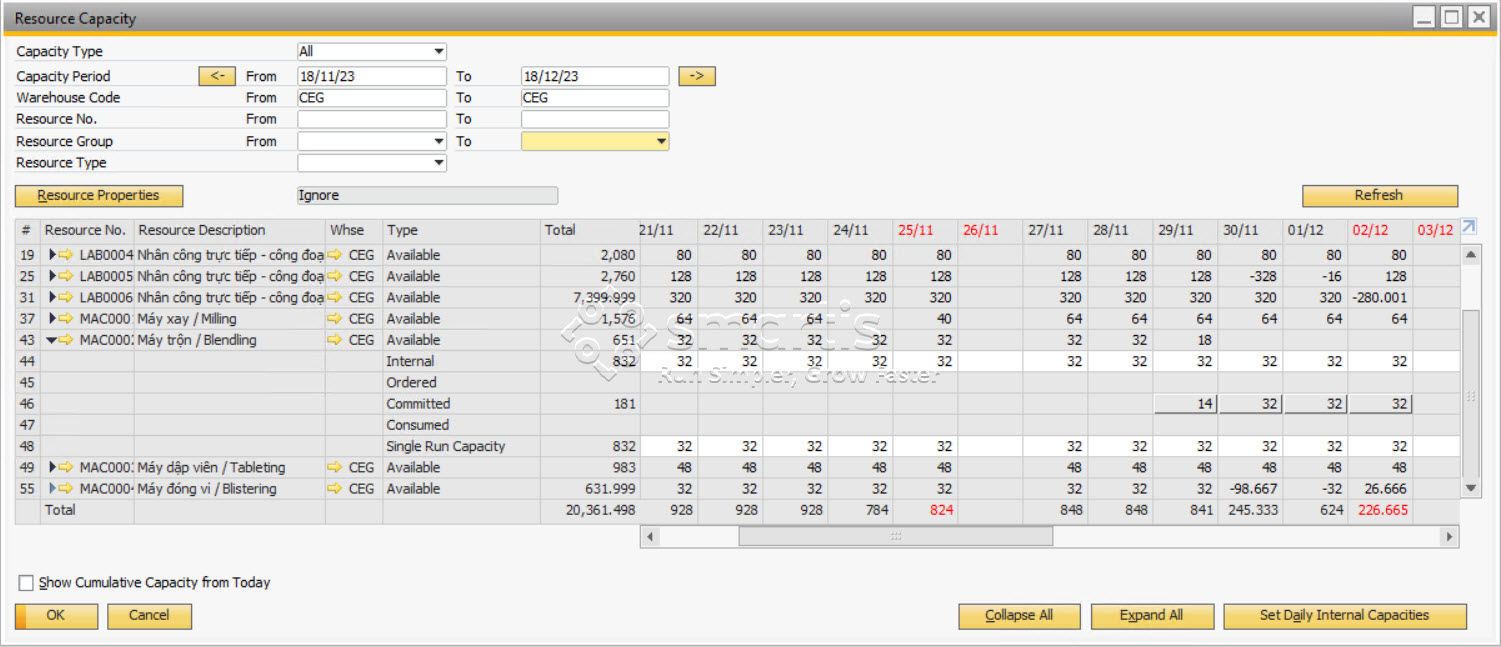
Task: Click the Refresh button
Action: click(1379, 196)
